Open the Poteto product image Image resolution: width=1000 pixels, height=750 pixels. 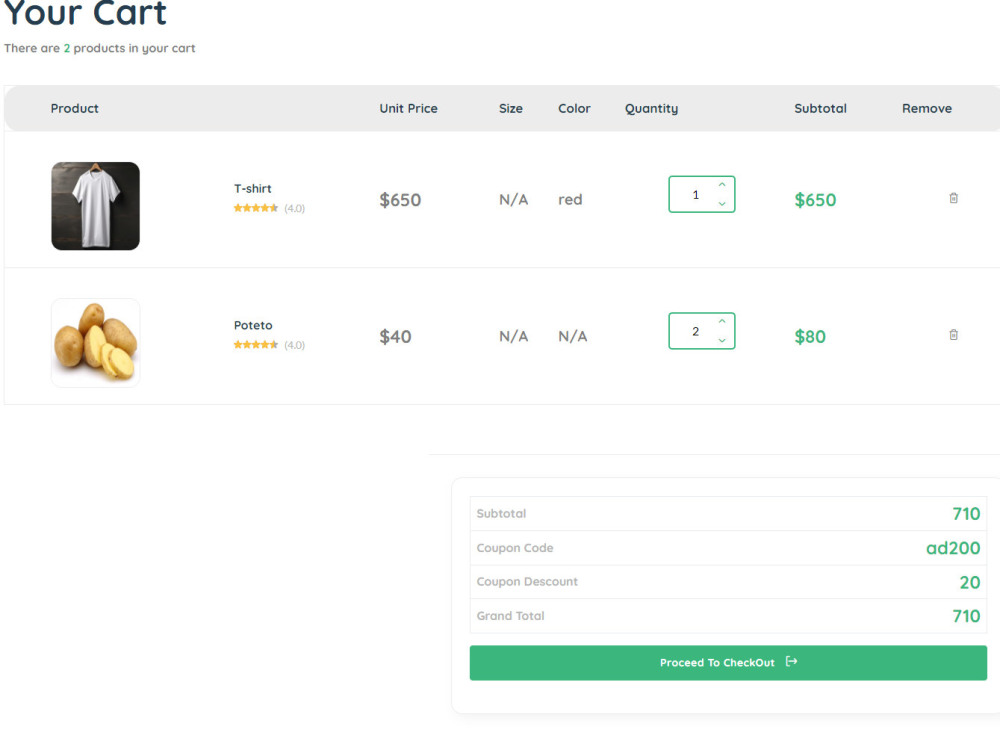(x=96, y=342)
